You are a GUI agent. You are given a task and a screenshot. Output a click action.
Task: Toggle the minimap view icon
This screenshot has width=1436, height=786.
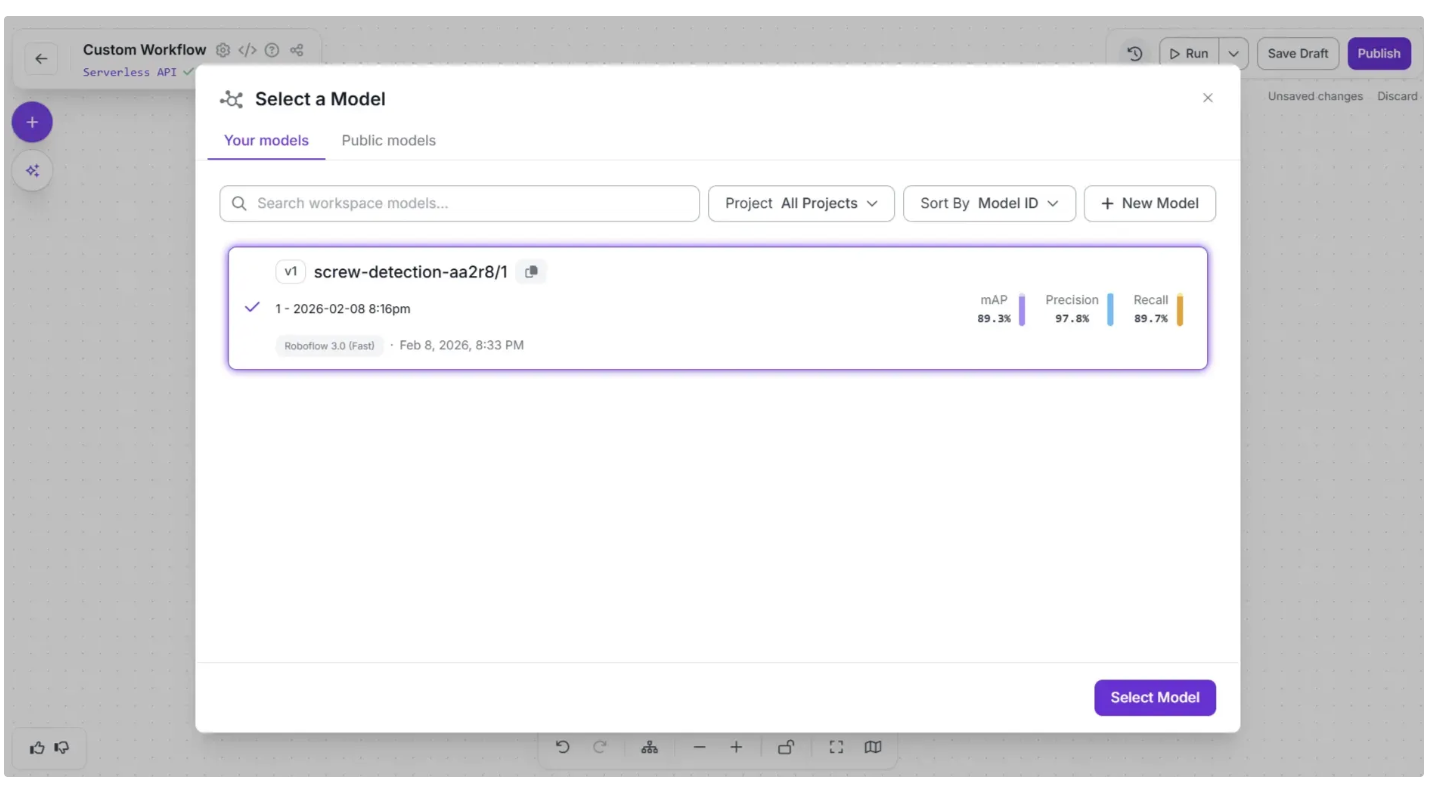[873, 747]
